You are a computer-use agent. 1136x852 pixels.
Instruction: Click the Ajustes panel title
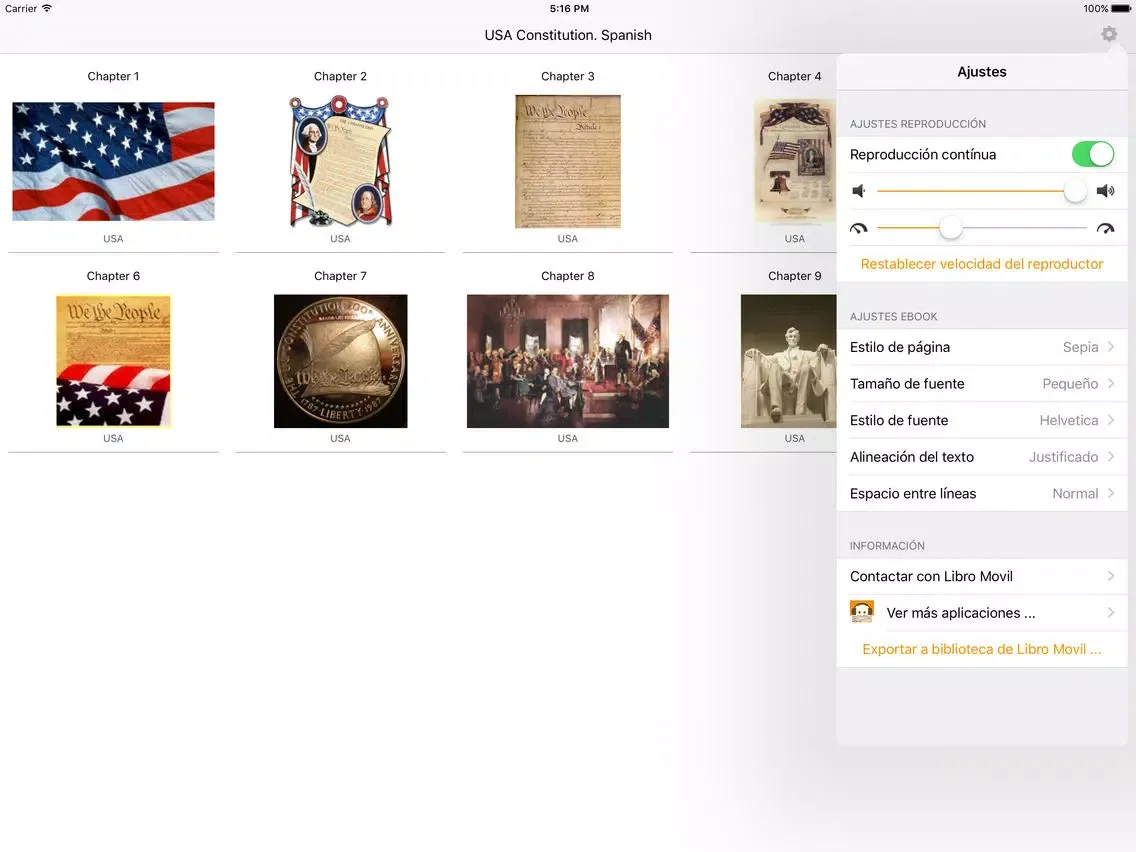pyautogui.click(x=982, y=72)
